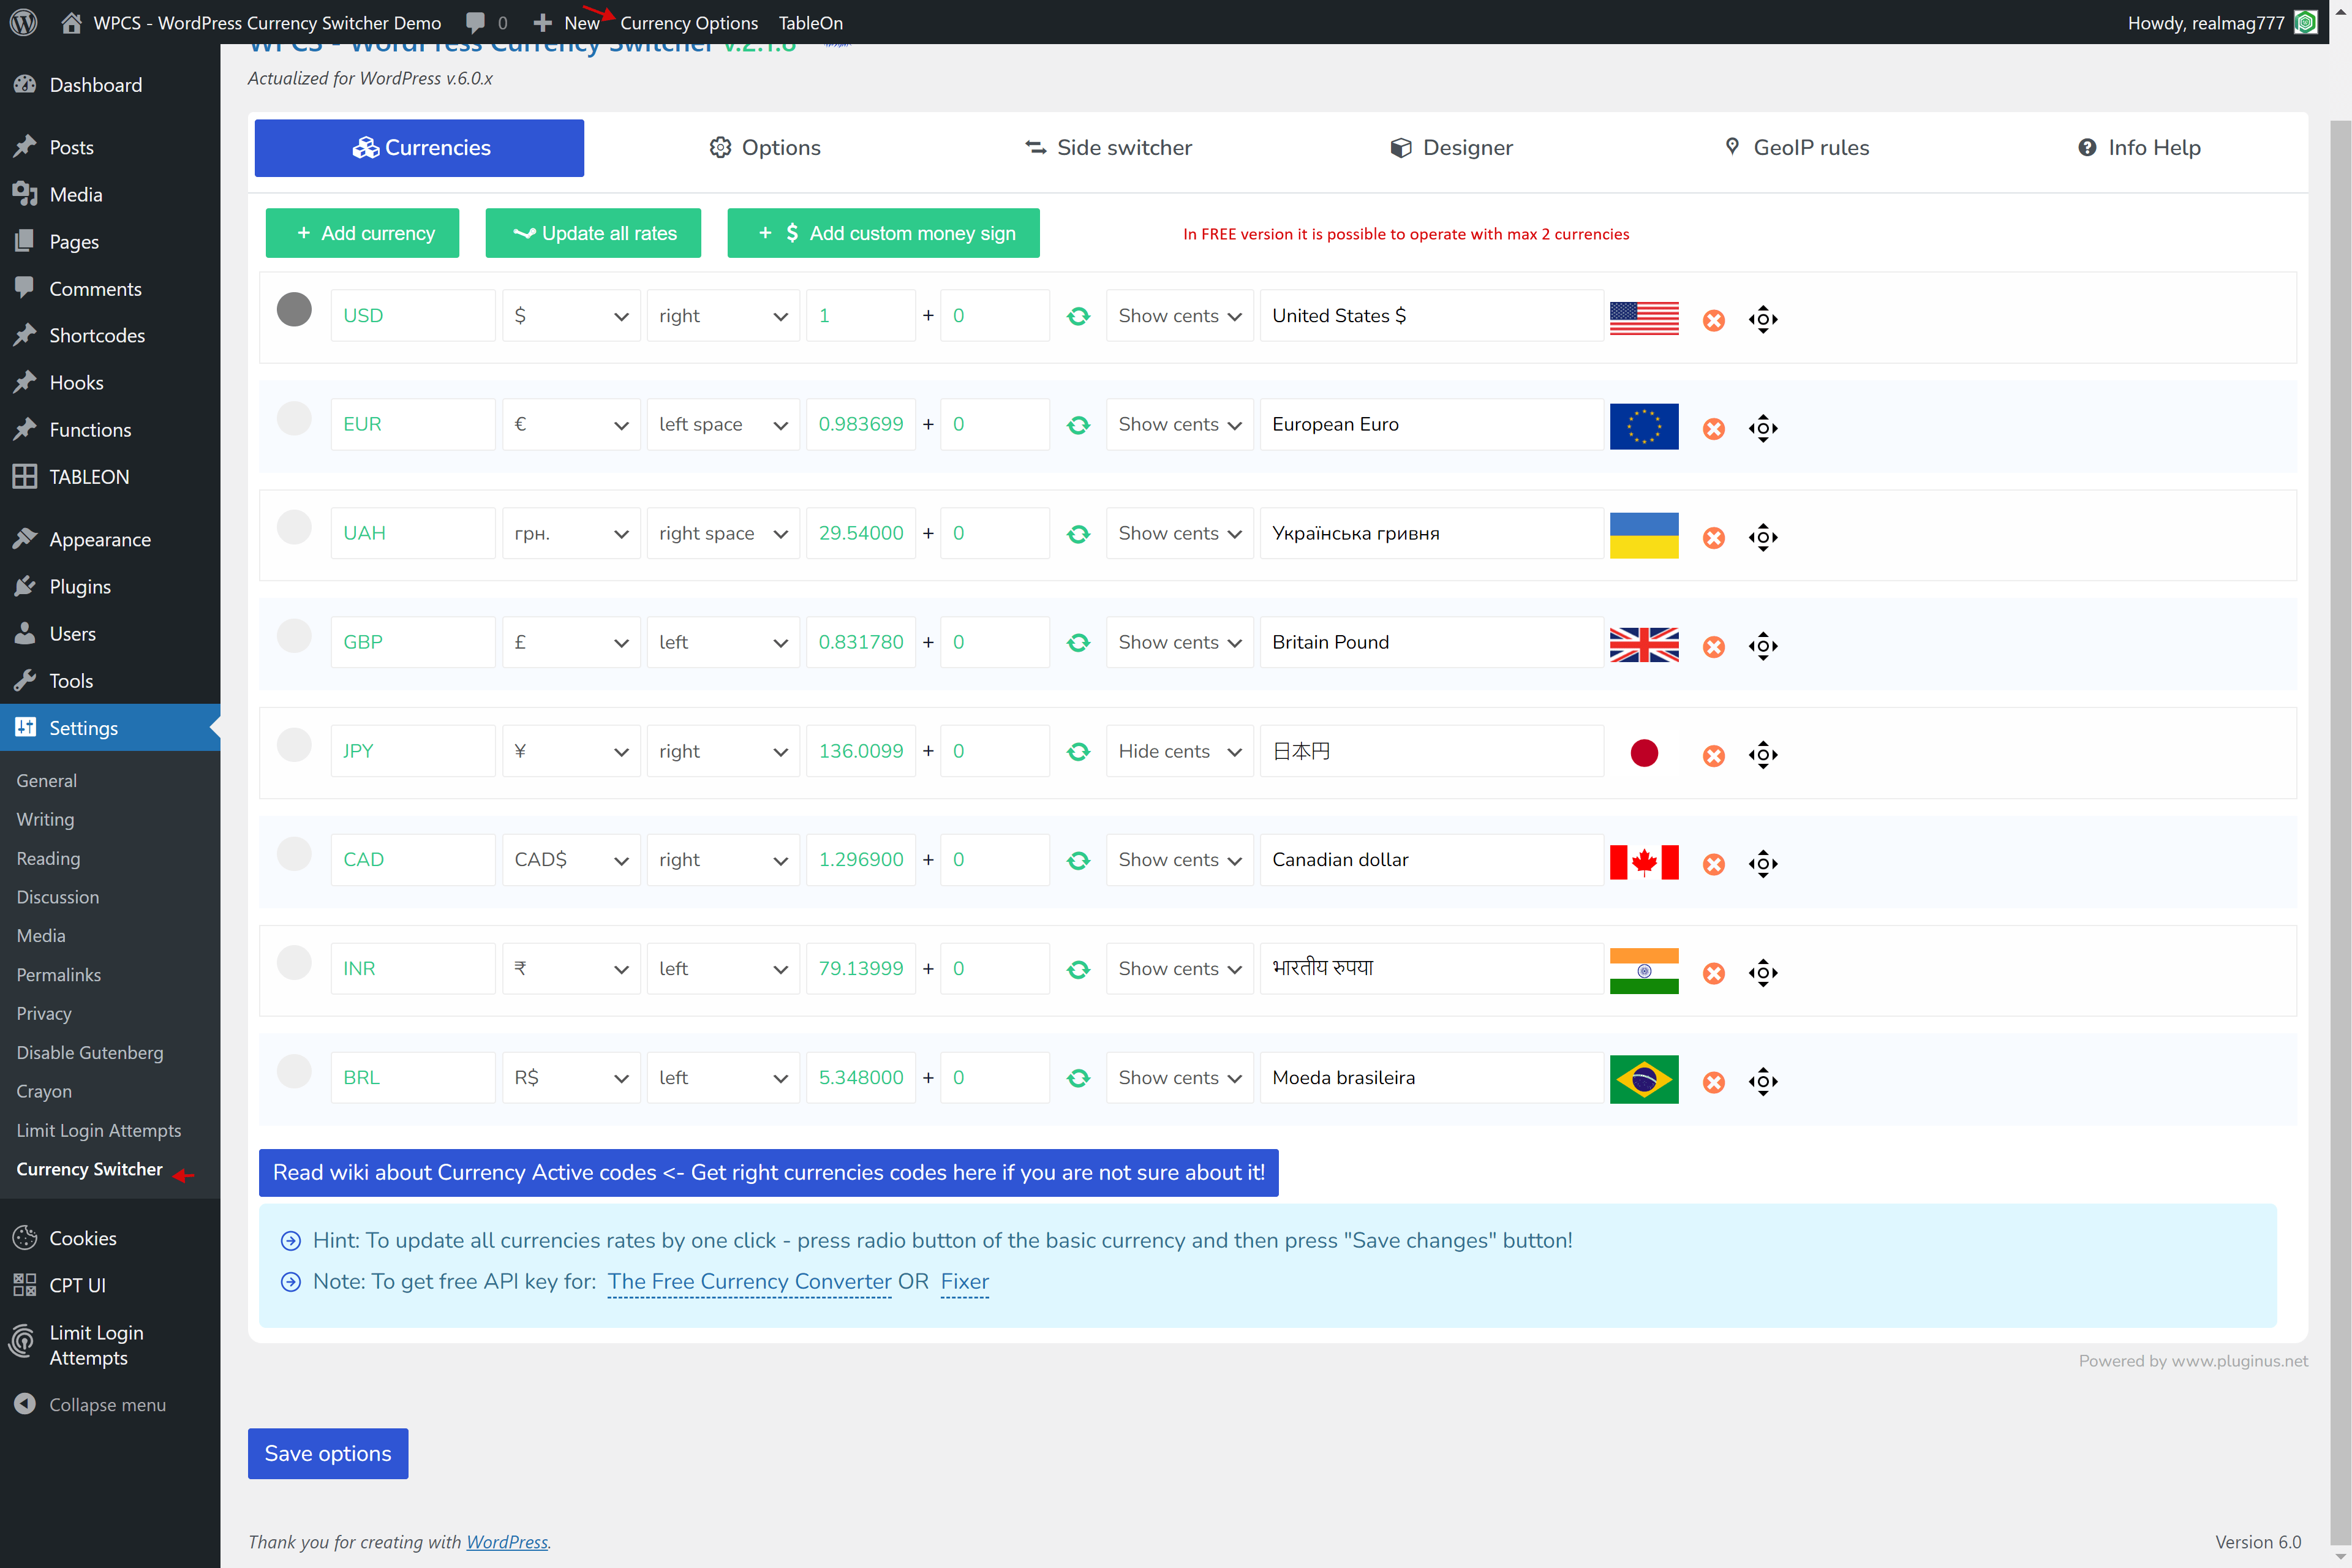This screenshot has height=1568, width=2352.
Task: Click the move handle for USD row
Action: 1763,319
